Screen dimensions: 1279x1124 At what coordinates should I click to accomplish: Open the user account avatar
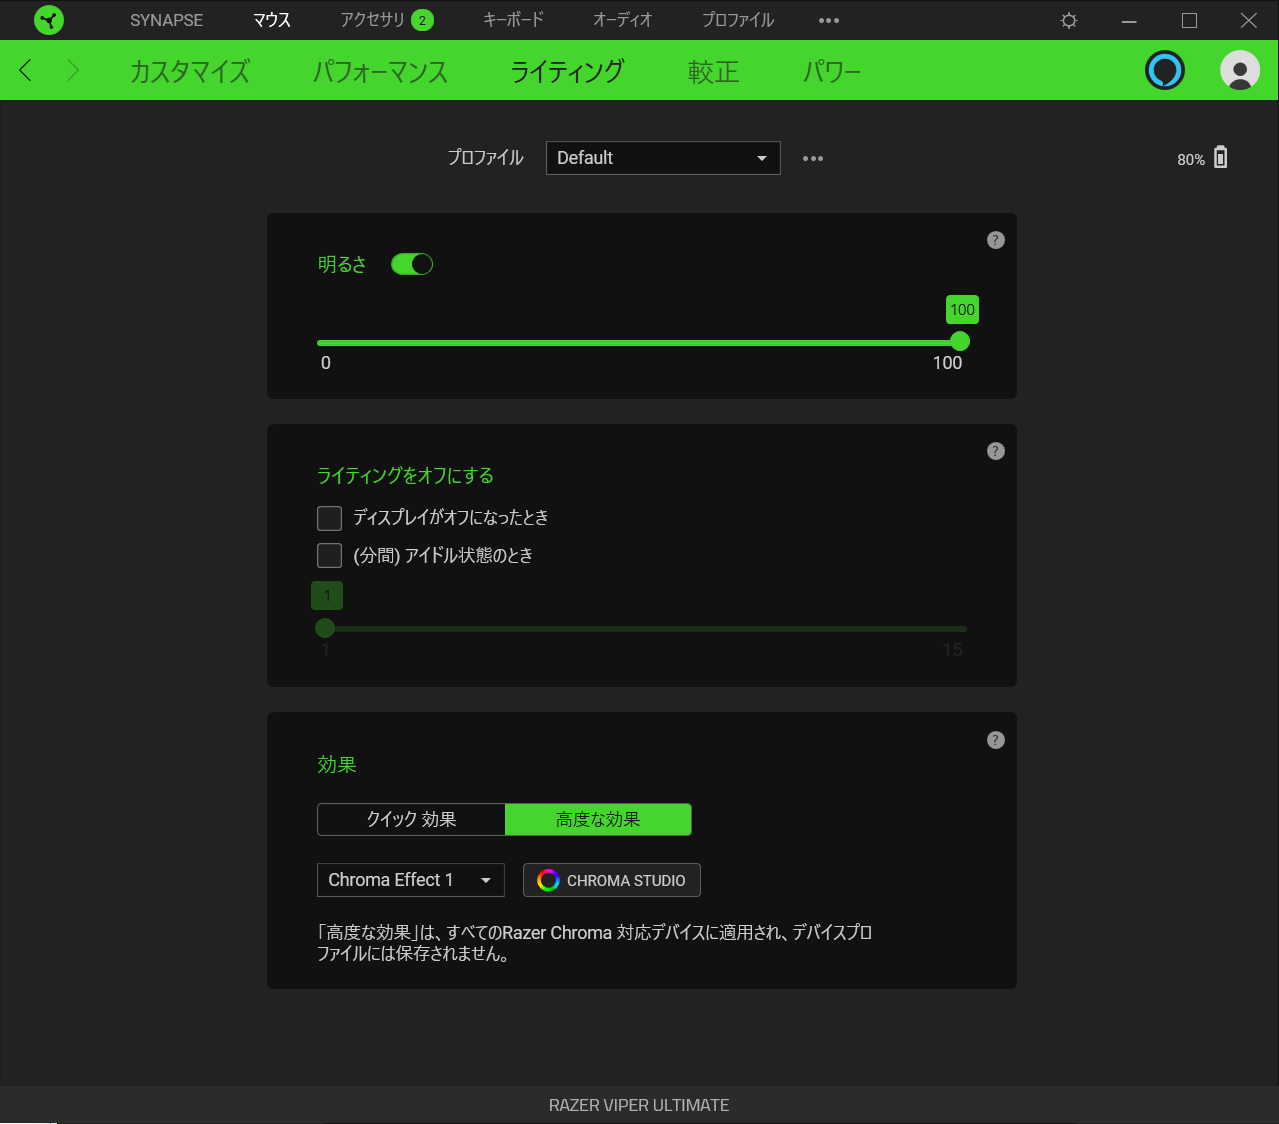[1240, 70]
